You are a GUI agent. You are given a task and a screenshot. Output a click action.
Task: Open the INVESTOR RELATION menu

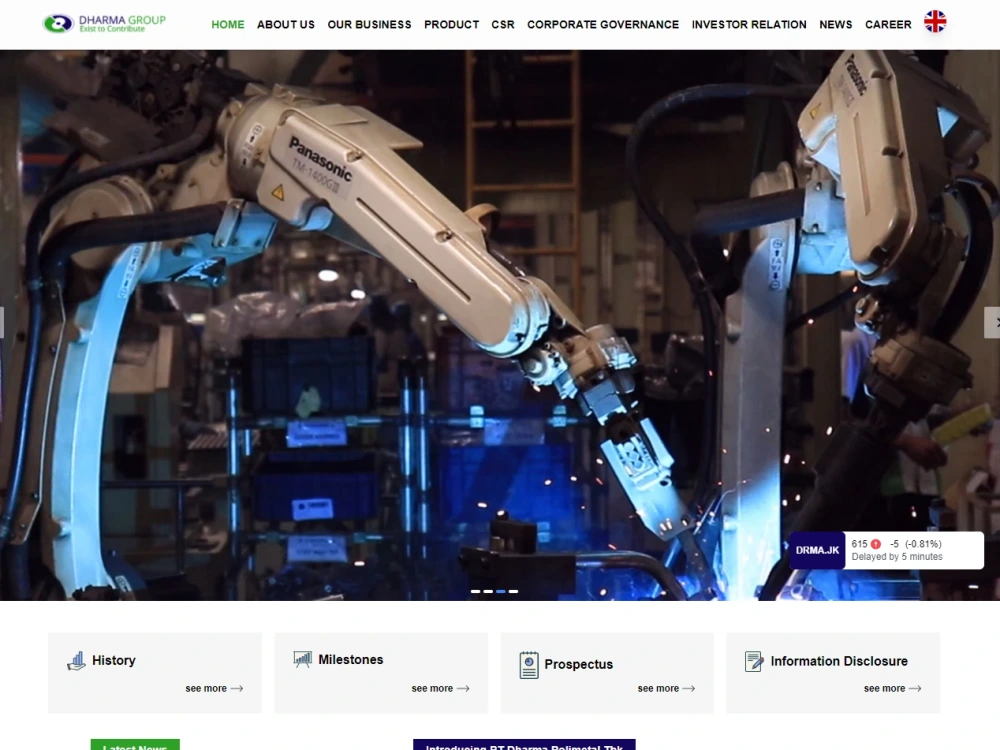749,24
